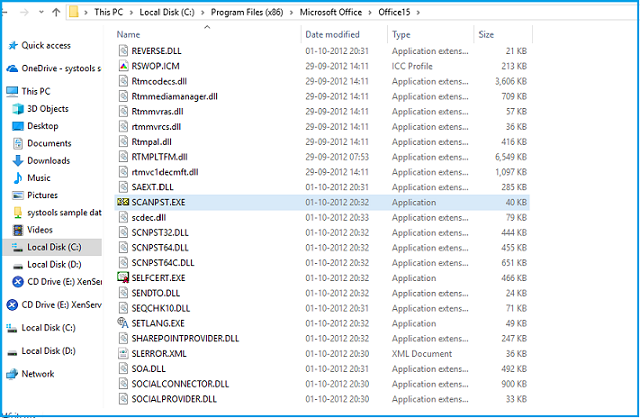
Task: Expand the chevron after Program Files (x86)
Action: 291,12
